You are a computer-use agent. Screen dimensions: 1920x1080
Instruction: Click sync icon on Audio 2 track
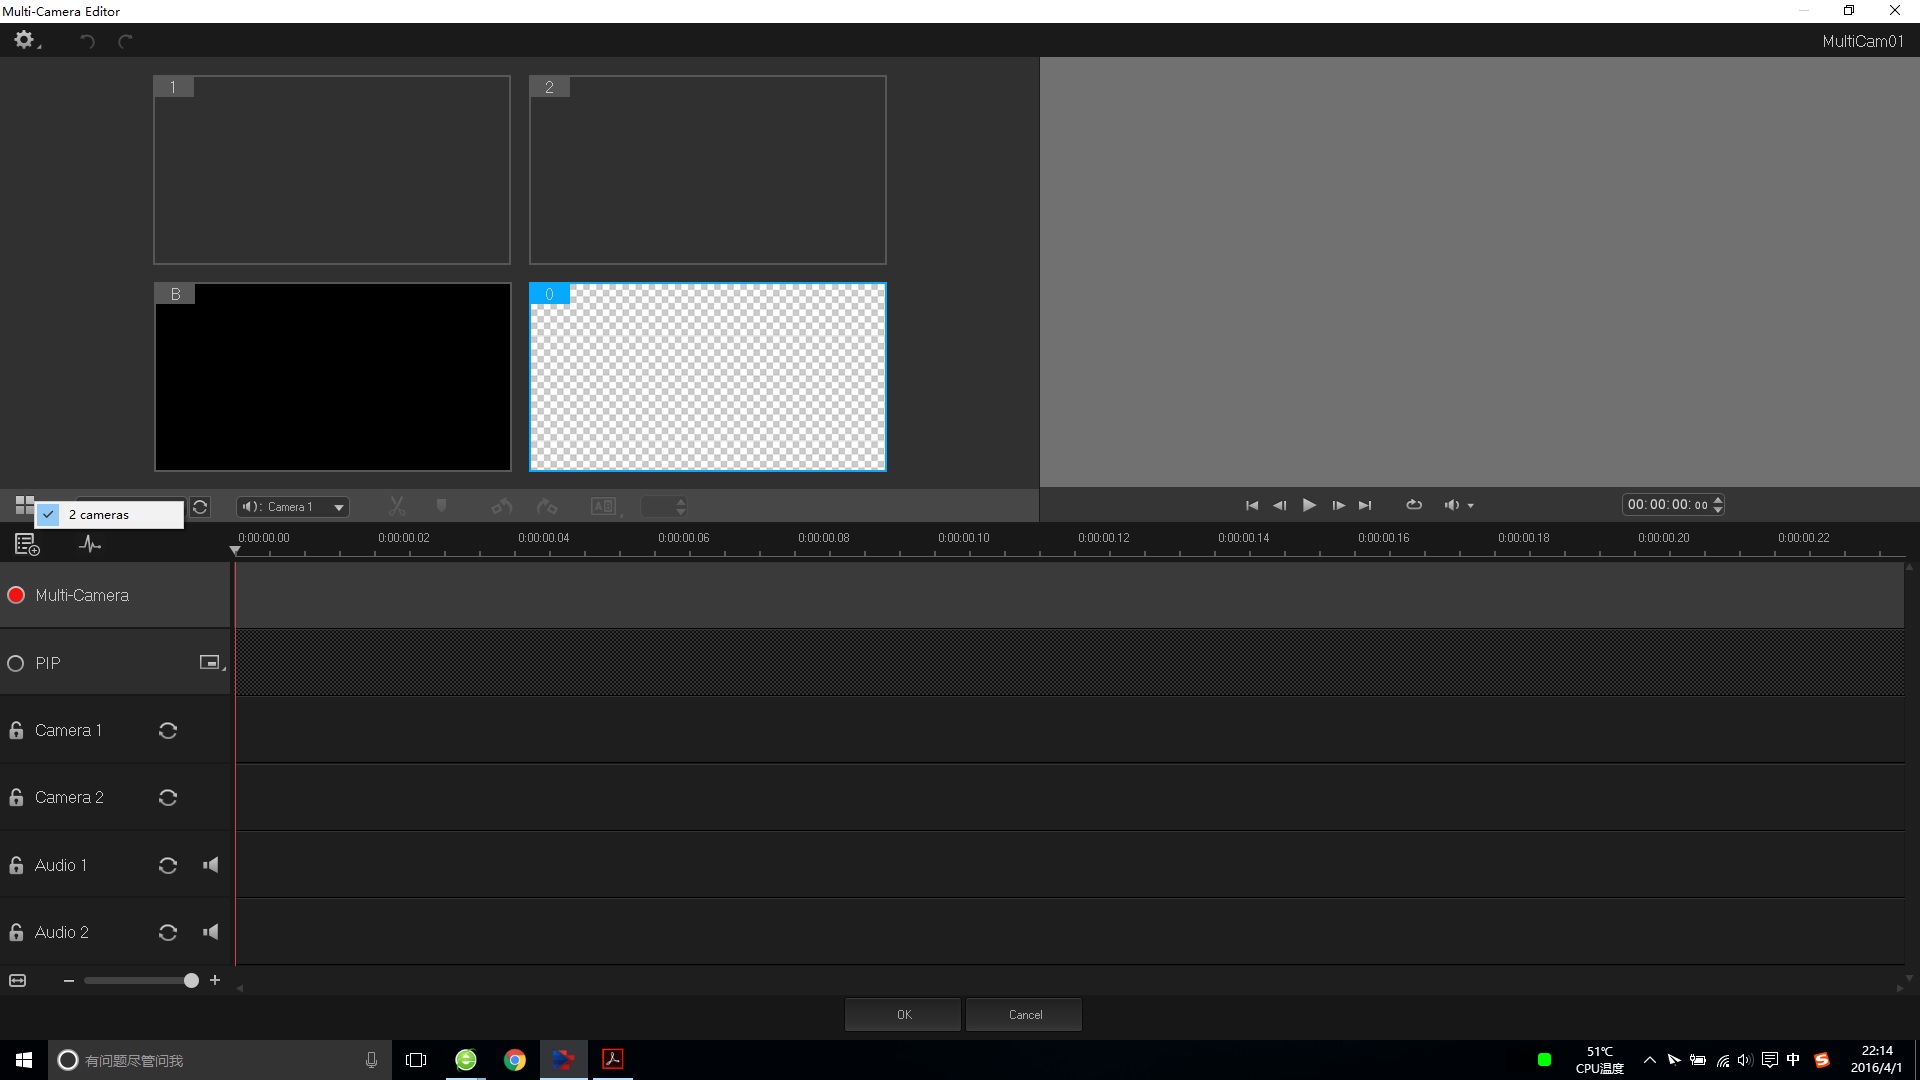point(168,932)
